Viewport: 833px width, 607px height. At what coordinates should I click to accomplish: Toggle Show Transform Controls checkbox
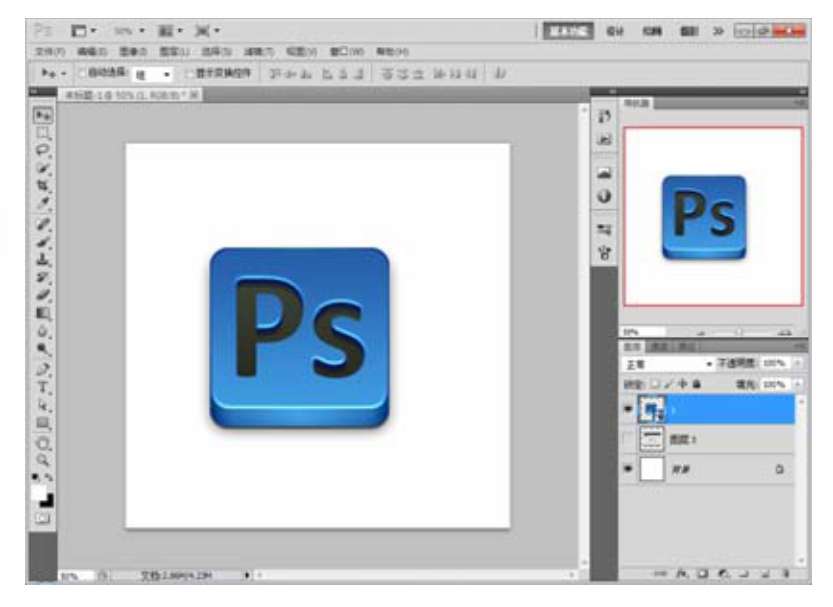pyautogui.click(x=189, y=73)
